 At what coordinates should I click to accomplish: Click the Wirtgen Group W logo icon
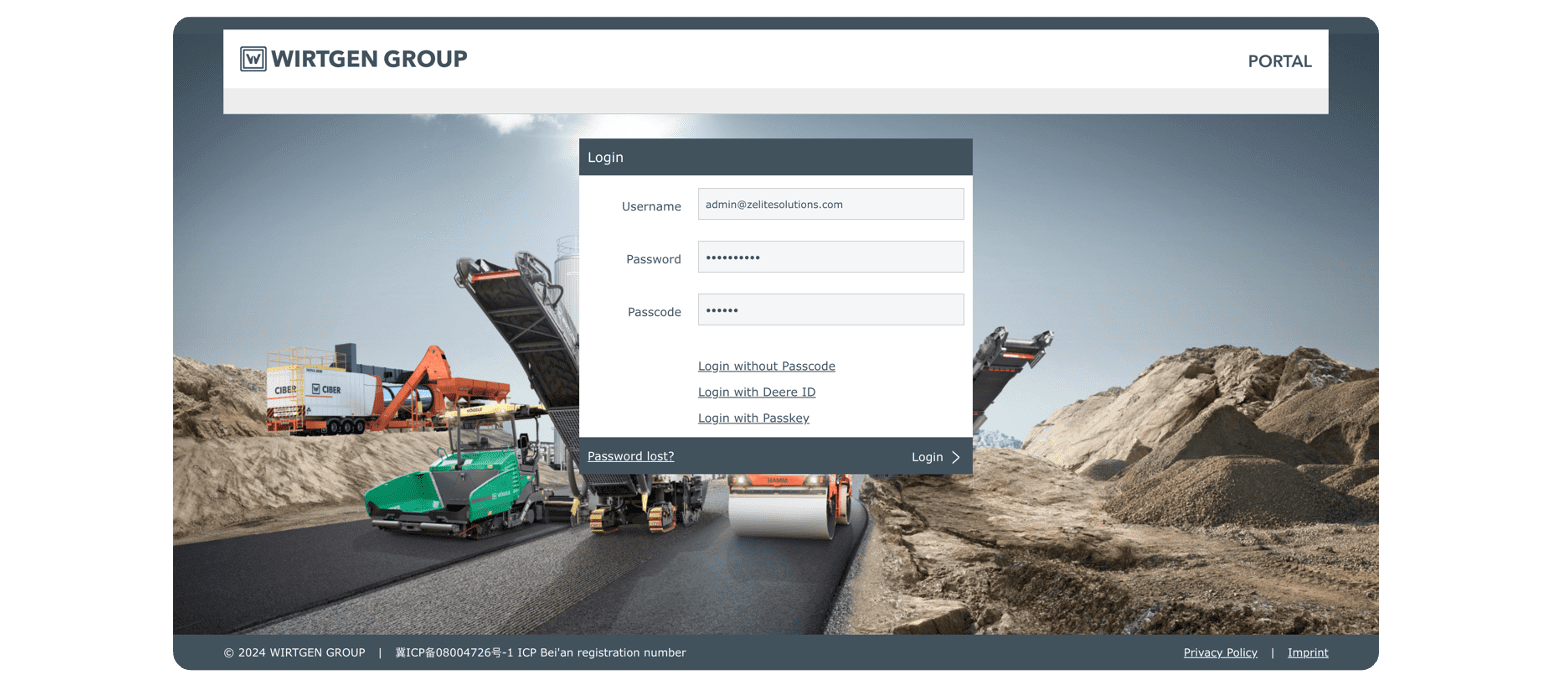(253, 59)
